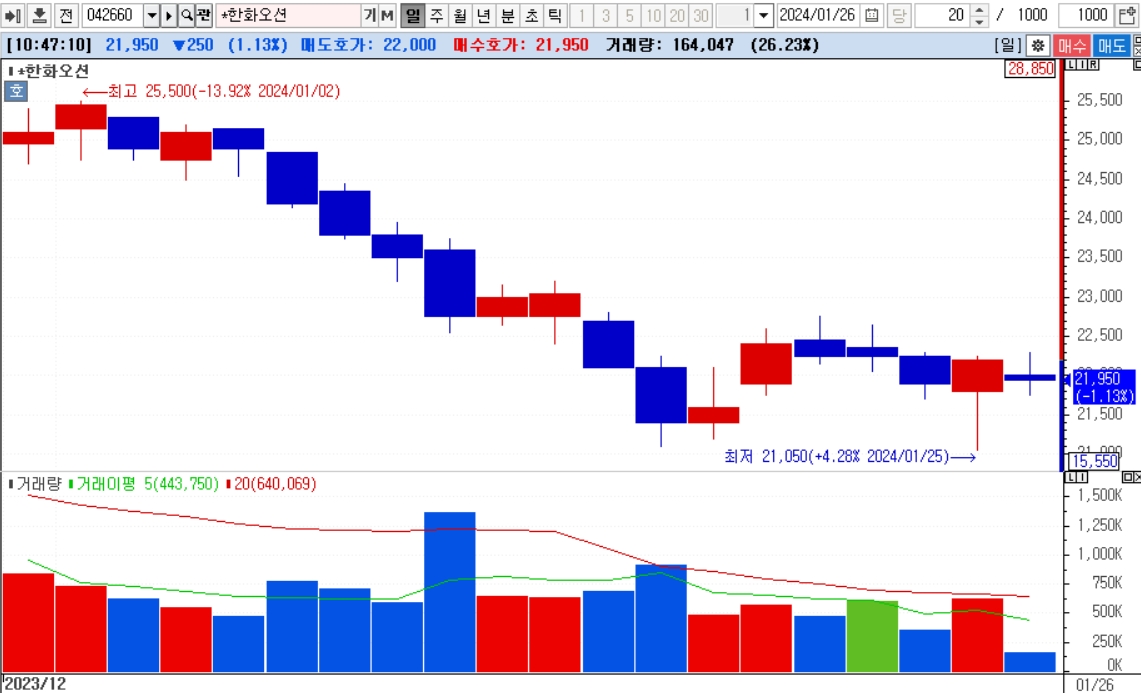Click the 2023/12 date axis label
Viewport: 1141px width, 693px height.
click(x=35, y=684)
